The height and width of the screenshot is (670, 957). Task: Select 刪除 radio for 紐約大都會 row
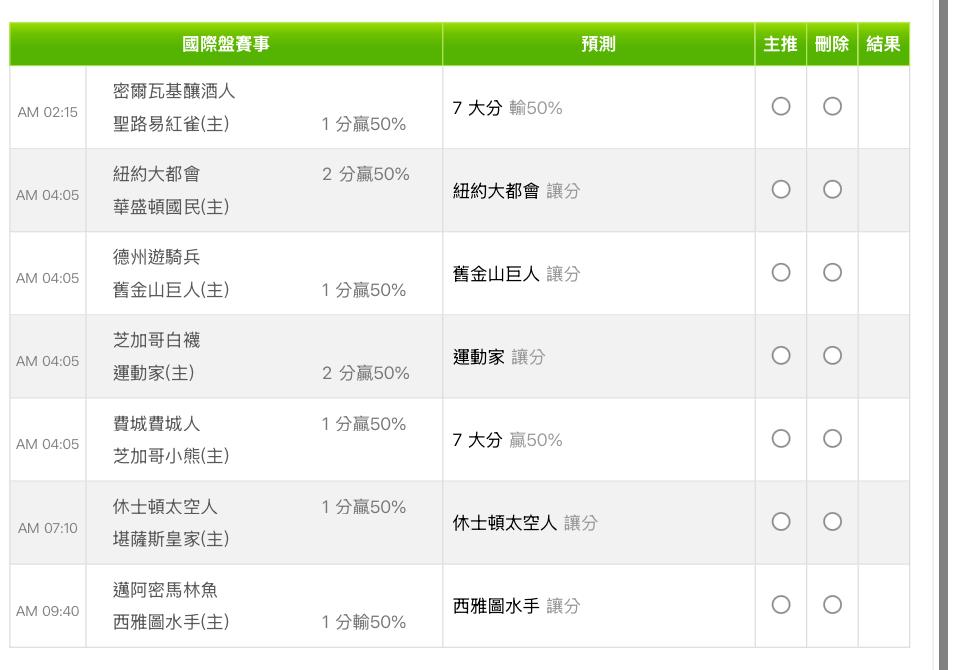tap(832, 190)
